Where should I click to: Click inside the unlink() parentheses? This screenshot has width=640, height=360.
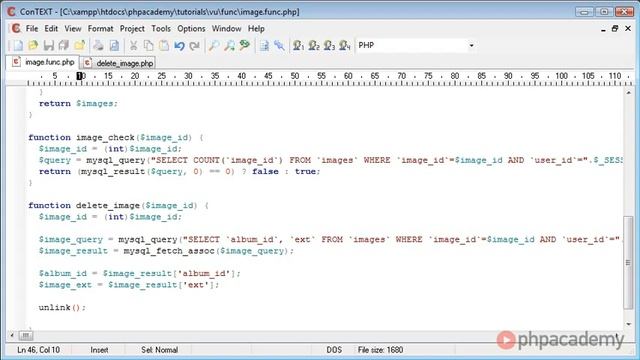76,308
